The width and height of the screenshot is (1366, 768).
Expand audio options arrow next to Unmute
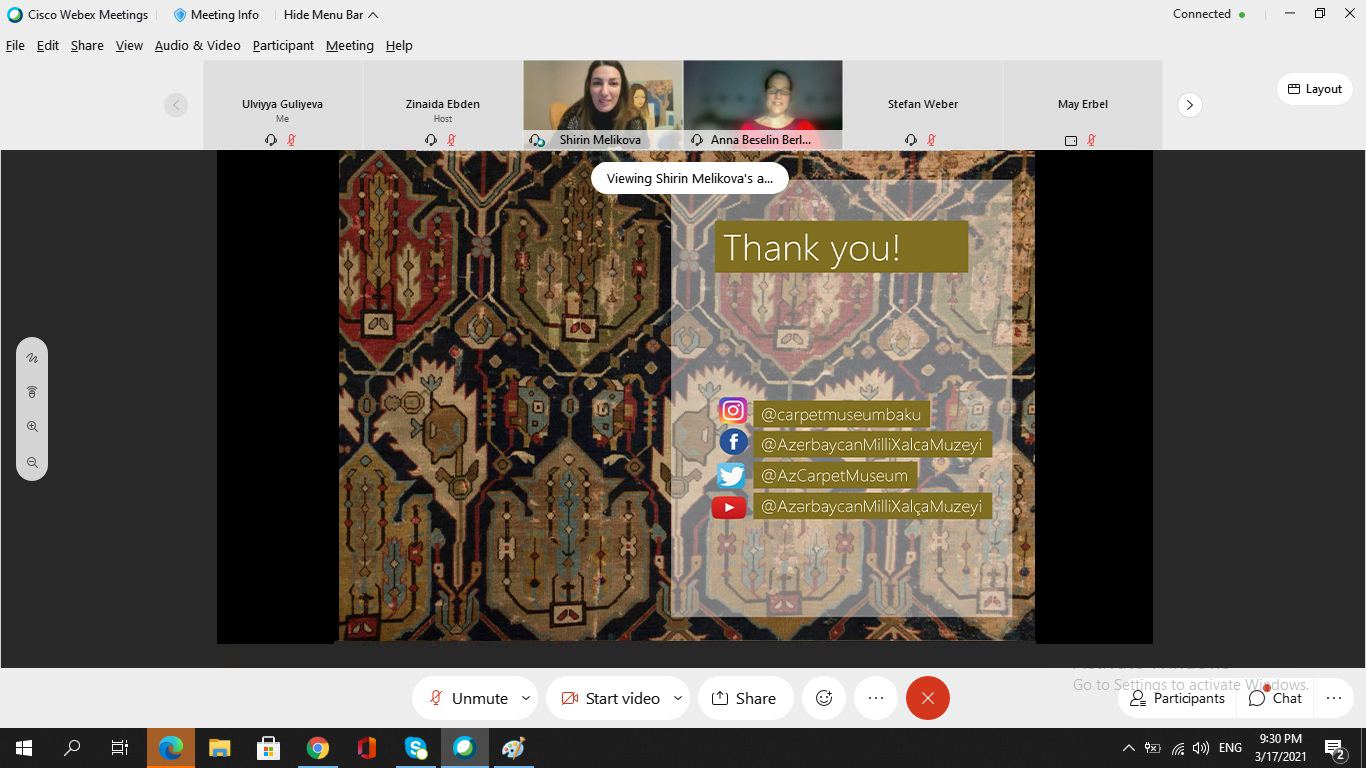tap(526, 698)
